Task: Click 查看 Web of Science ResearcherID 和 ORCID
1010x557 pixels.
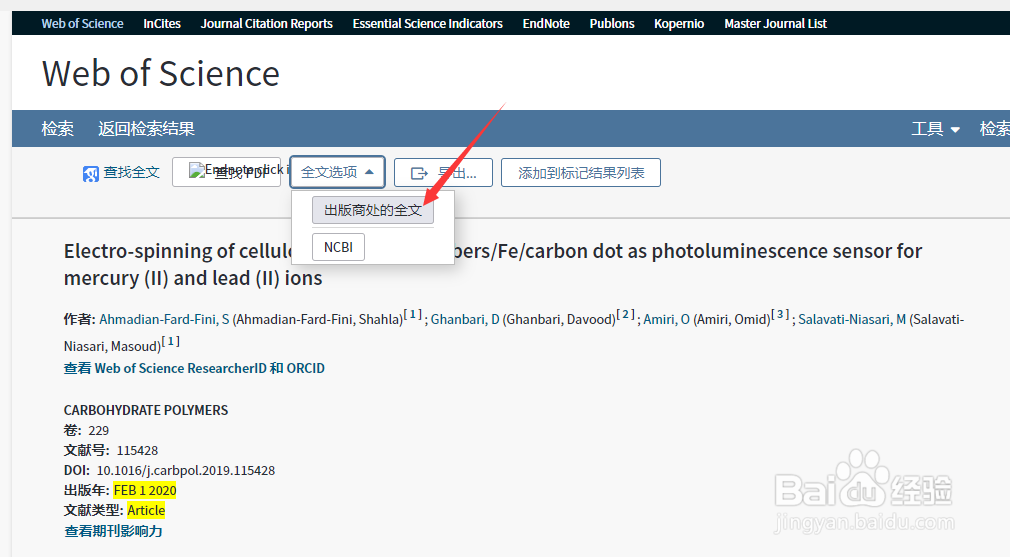Action: coord(194,368)
